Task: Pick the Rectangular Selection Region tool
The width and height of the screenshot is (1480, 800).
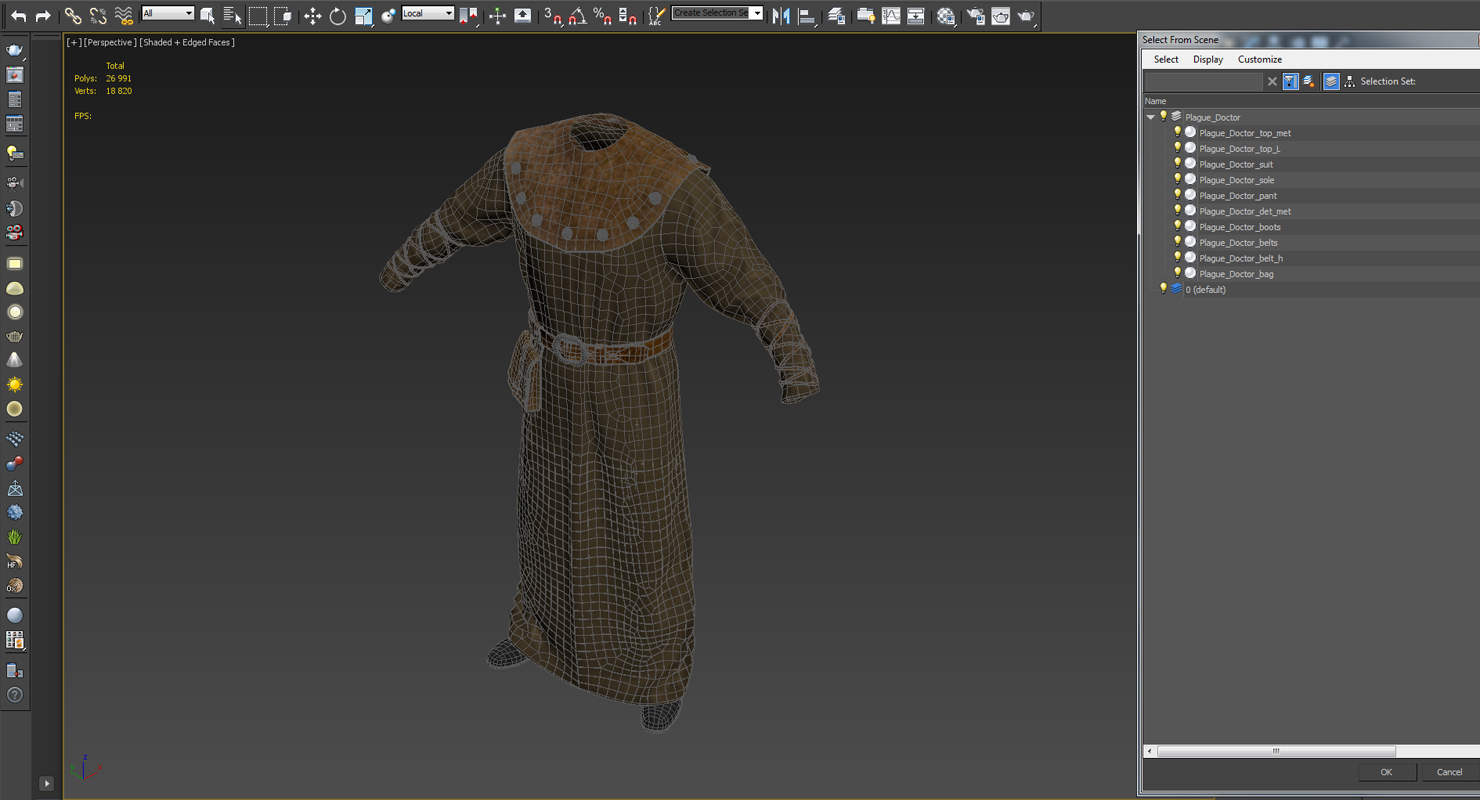Action: (x=258, y=16)
